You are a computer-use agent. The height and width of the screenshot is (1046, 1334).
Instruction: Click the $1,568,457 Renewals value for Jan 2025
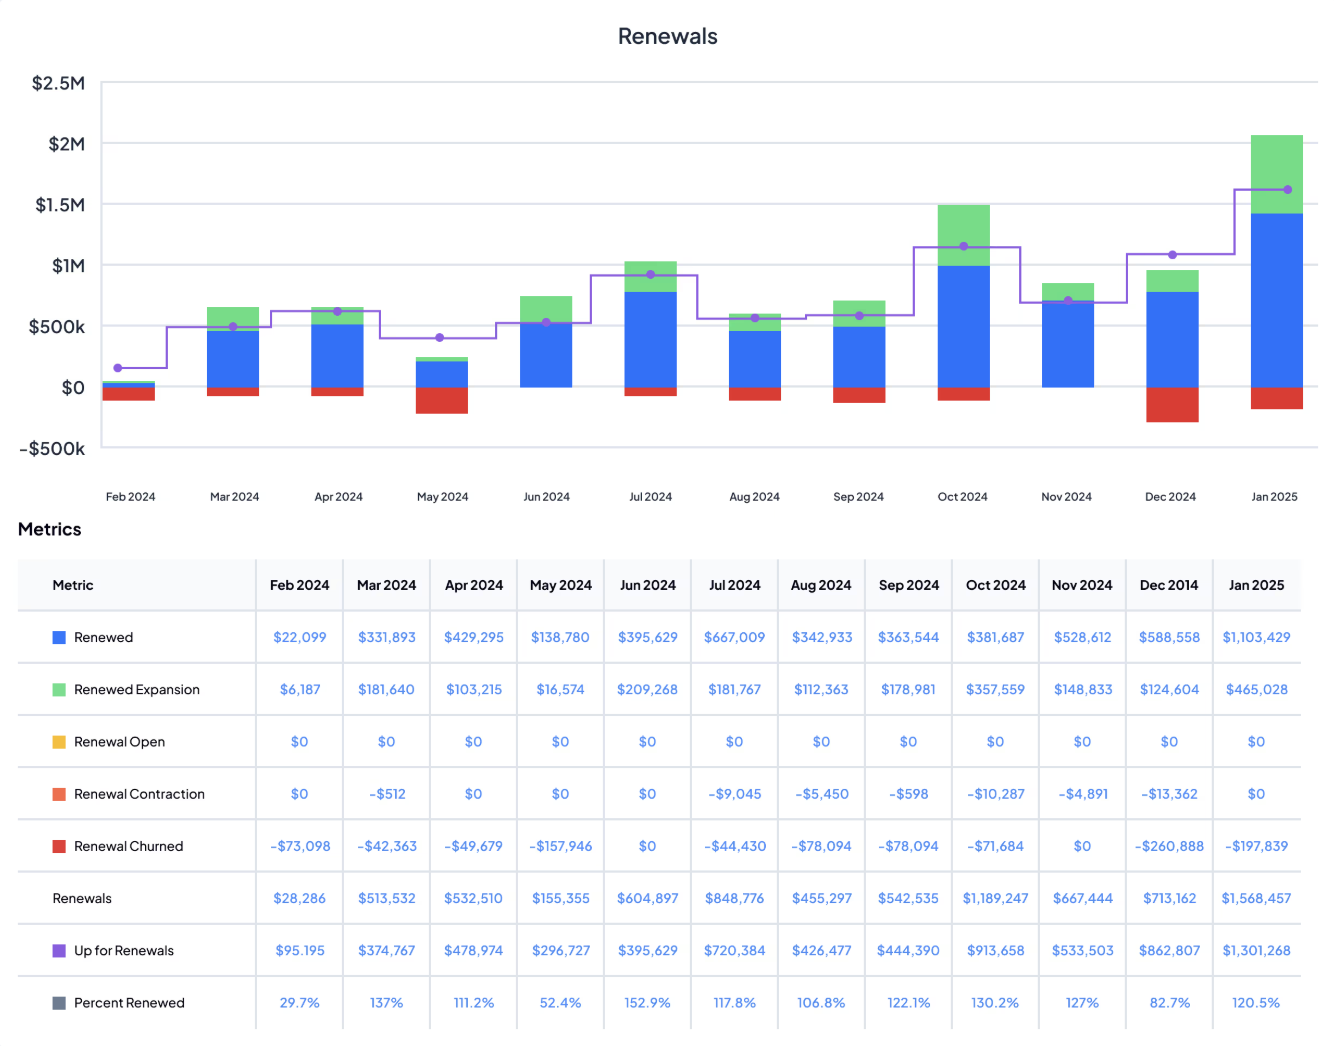pyautogui.click(x=1256, y=898)
